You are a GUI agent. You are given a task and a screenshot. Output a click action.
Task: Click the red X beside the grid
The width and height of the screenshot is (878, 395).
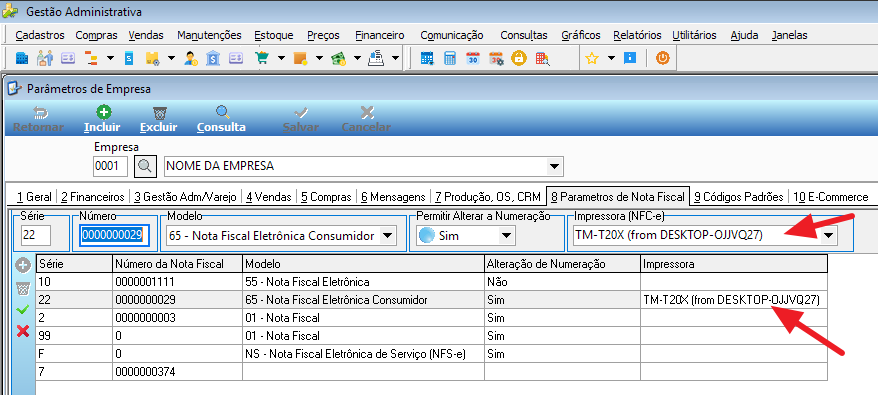(x=23, y=331)
